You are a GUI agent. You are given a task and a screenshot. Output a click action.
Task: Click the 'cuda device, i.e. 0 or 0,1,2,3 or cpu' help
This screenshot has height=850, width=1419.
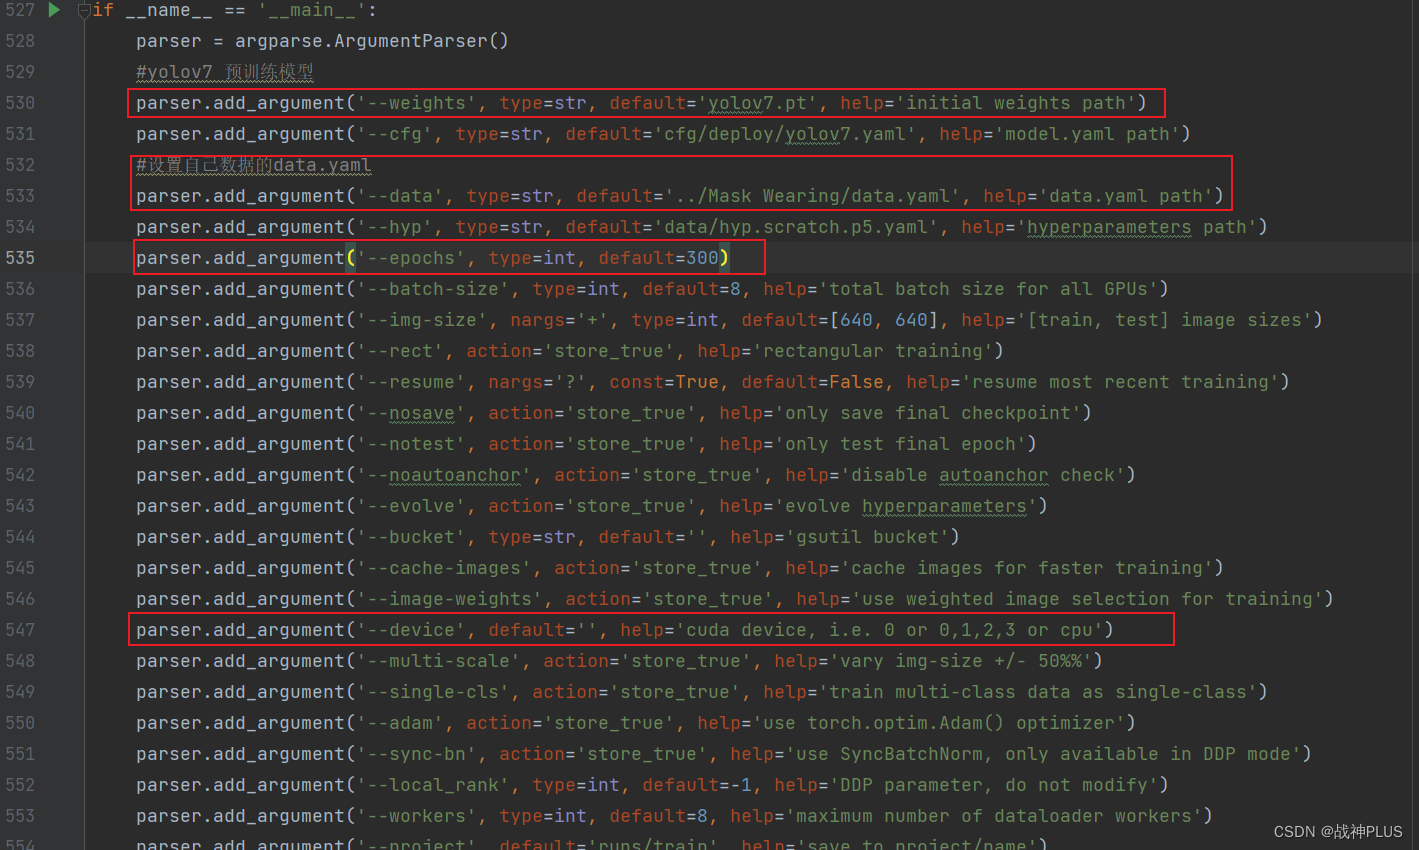[x=890, y=630]
